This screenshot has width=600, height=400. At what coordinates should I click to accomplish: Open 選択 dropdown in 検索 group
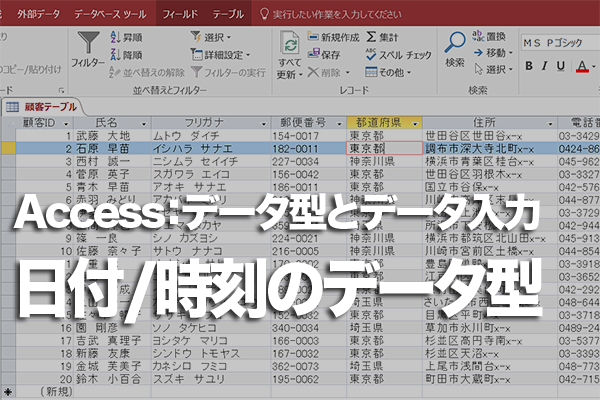coord(493,69)
